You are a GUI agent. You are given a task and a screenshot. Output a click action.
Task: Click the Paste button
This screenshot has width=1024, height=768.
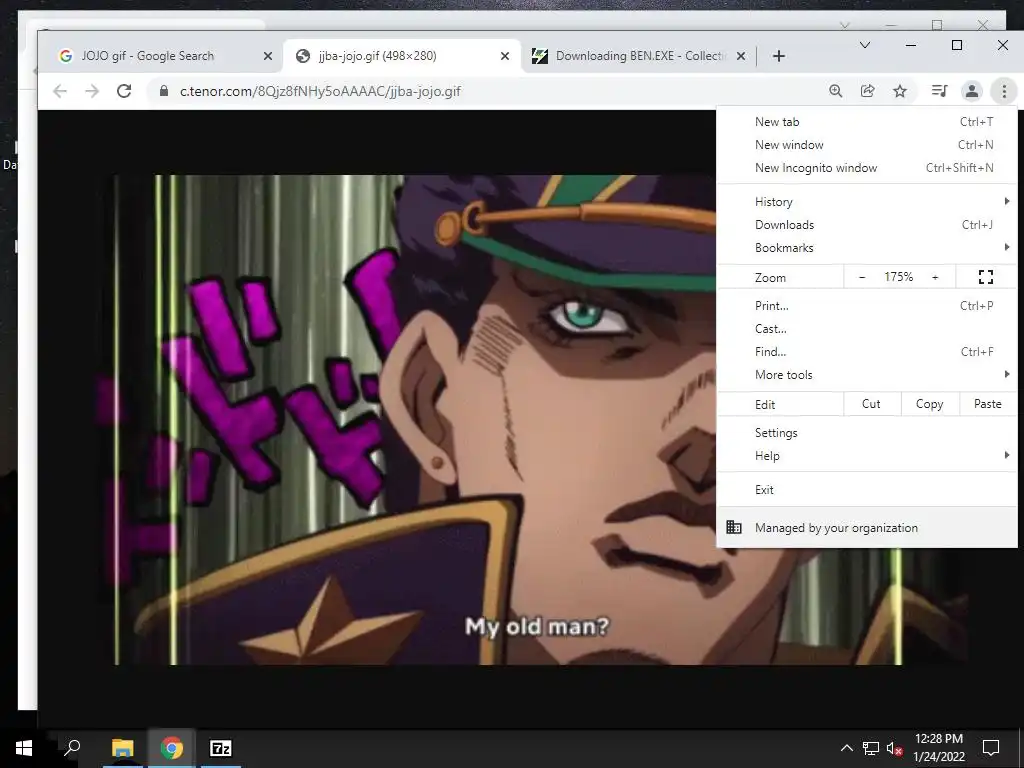(987, 404)
